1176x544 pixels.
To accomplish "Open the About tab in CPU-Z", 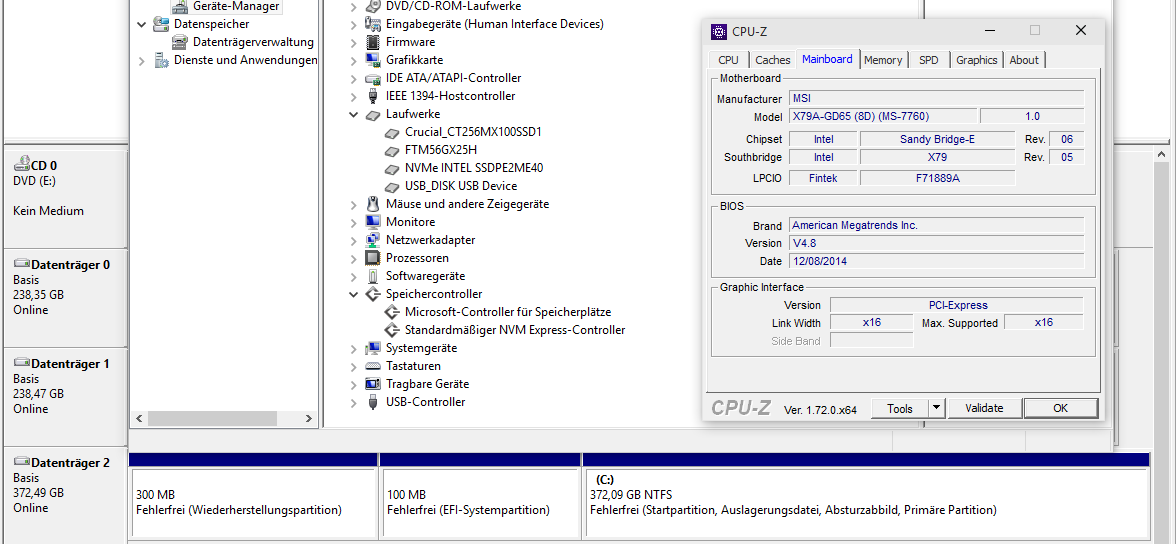I will coord(1024,60).
